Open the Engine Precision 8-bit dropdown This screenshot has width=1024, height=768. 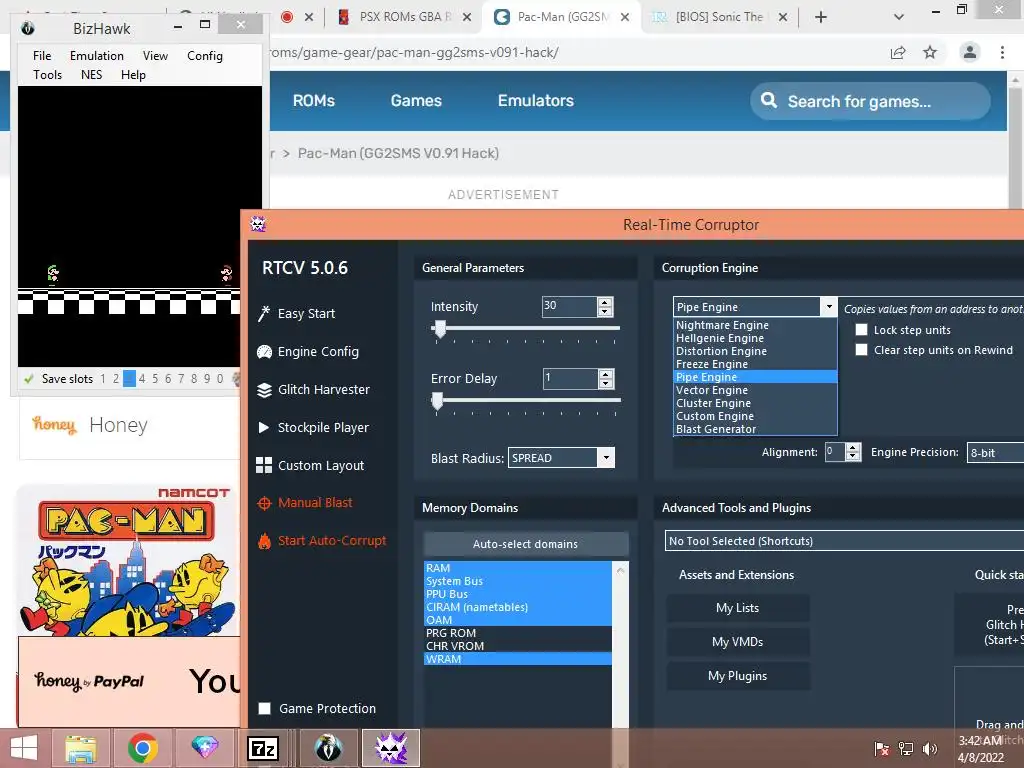tap(995, 453)
